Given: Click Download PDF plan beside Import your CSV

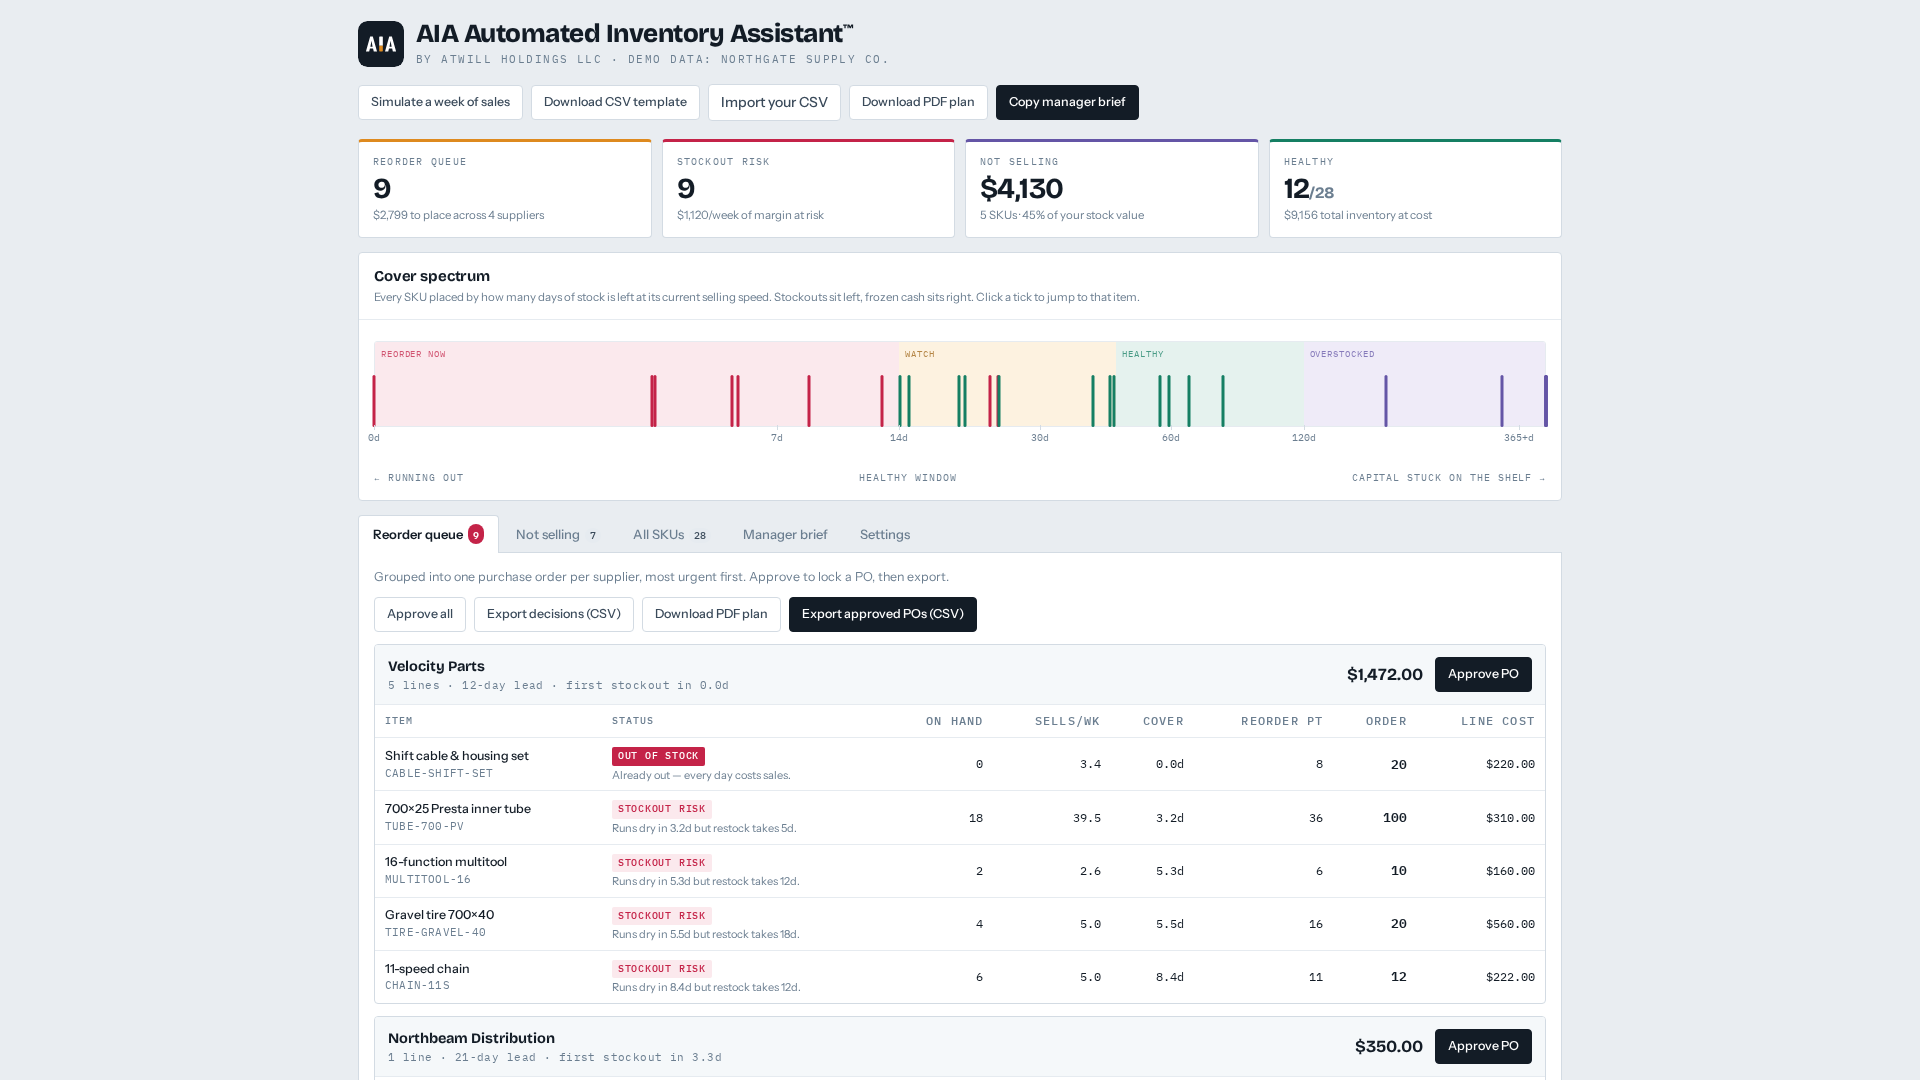Looking at the screenshot, I should [918, 102].
